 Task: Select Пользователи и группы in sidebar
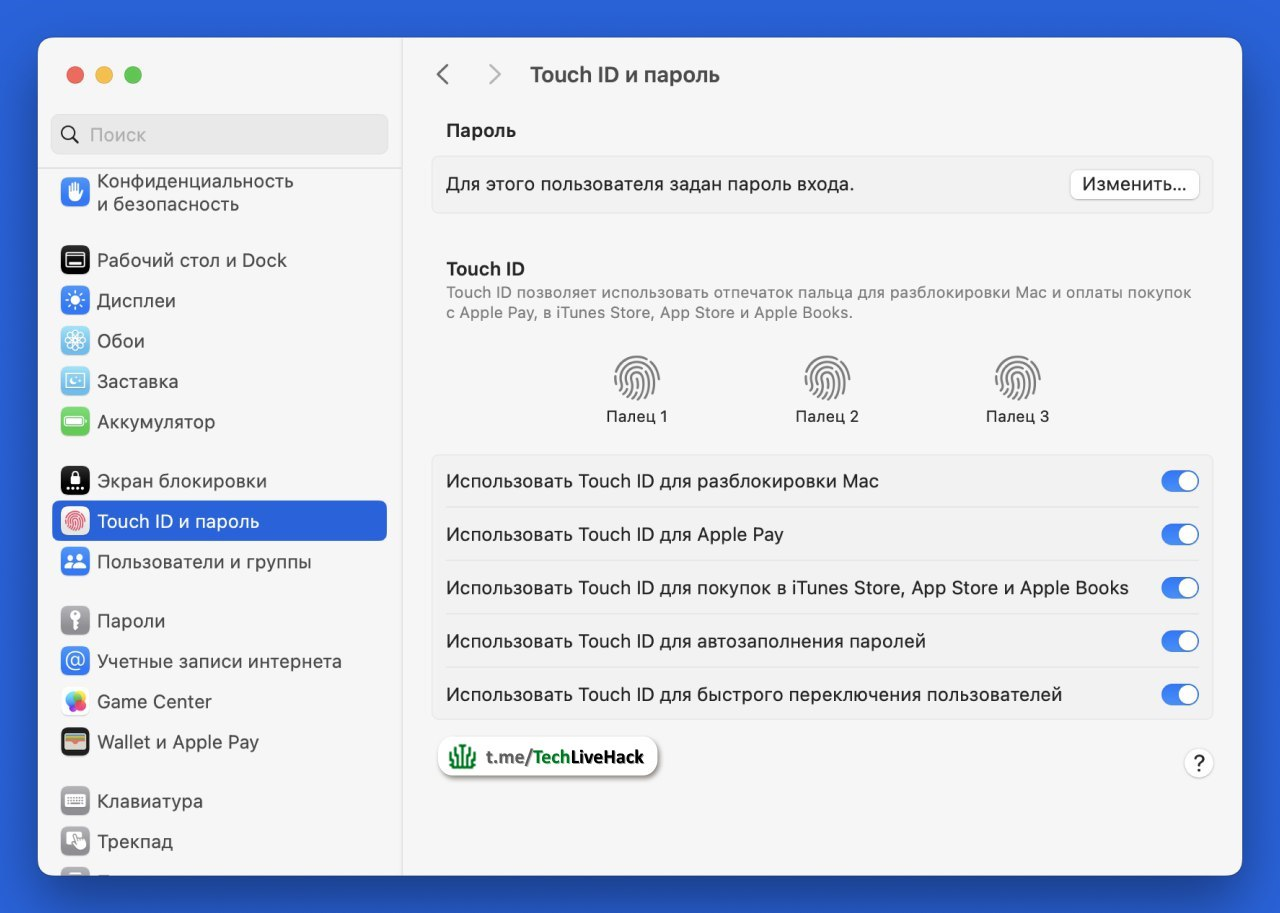(219, 562)
